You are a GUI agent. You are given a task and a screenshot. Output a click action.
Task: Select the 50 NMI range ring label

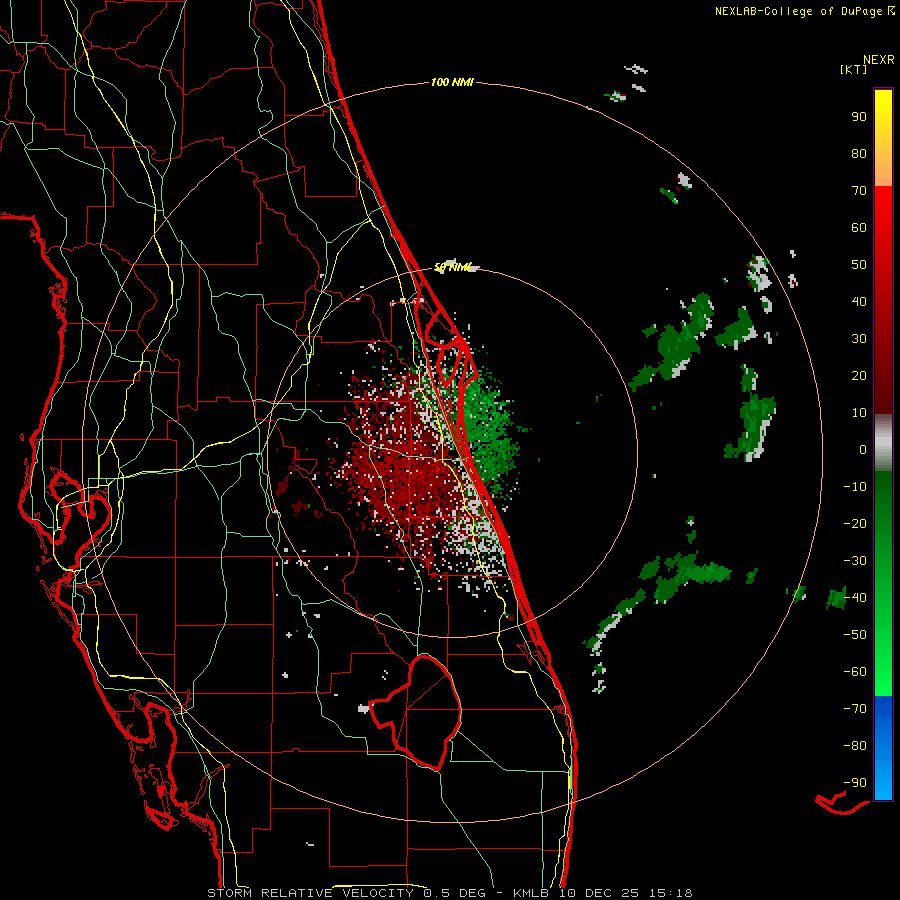tap(452, 267)
